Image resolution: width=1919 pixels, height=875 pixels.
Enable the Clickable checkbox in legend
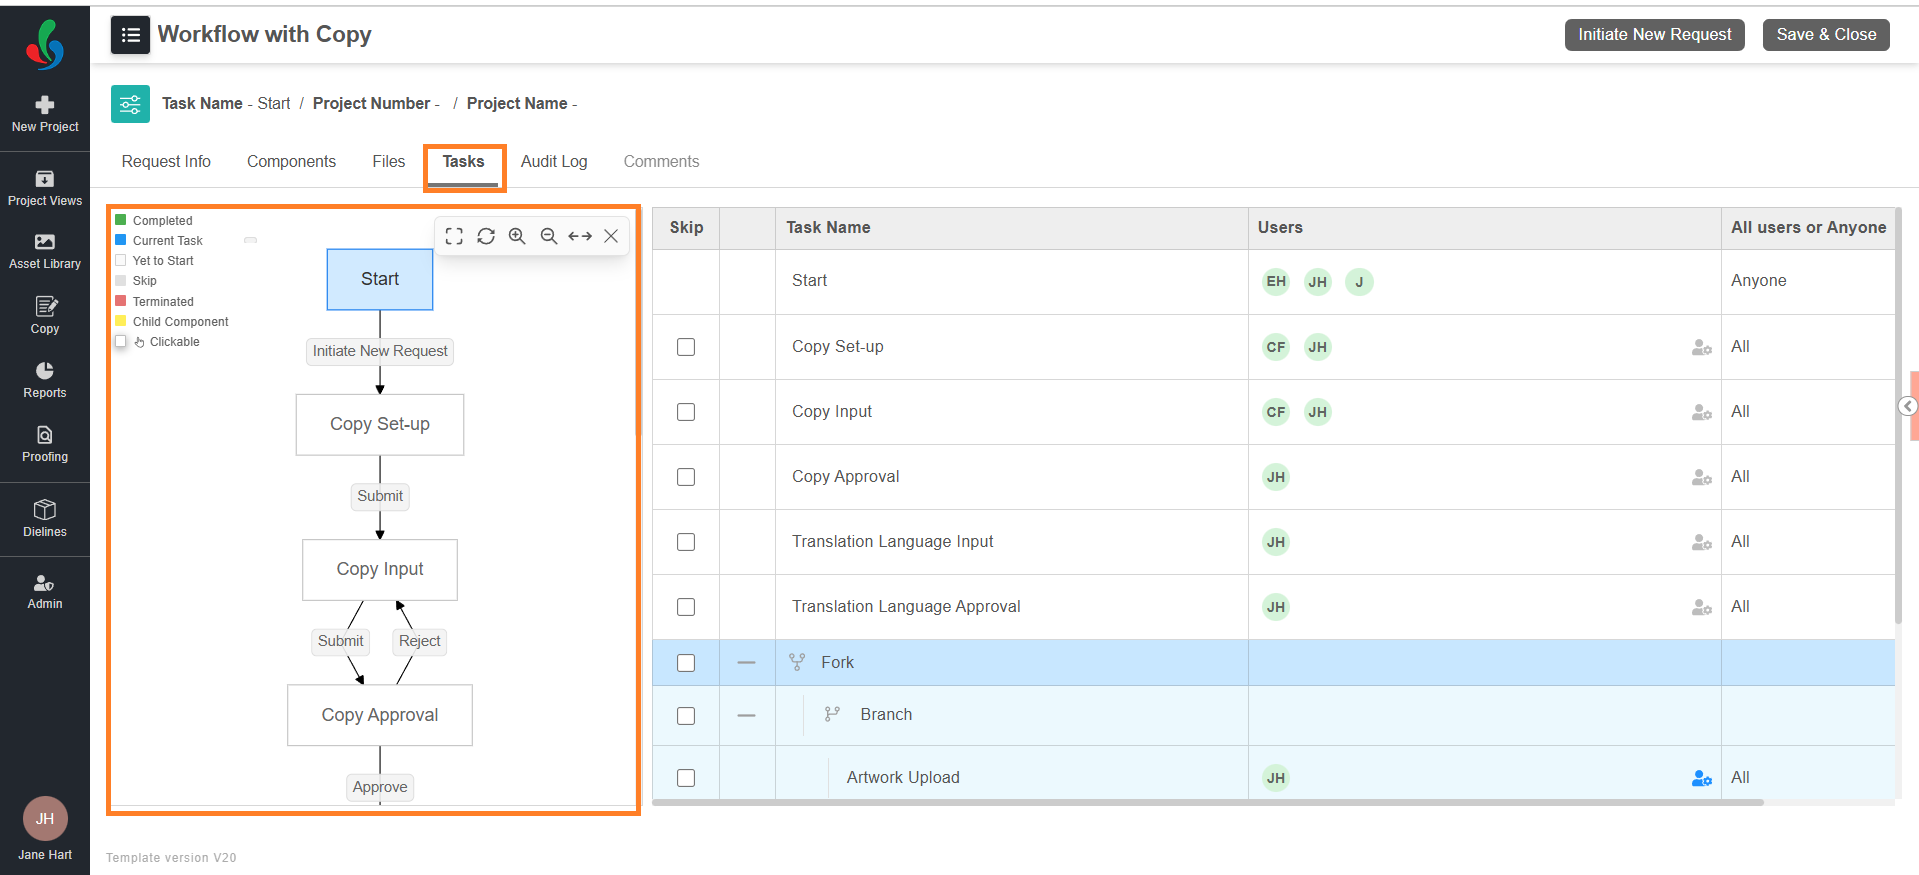(121, 342)
